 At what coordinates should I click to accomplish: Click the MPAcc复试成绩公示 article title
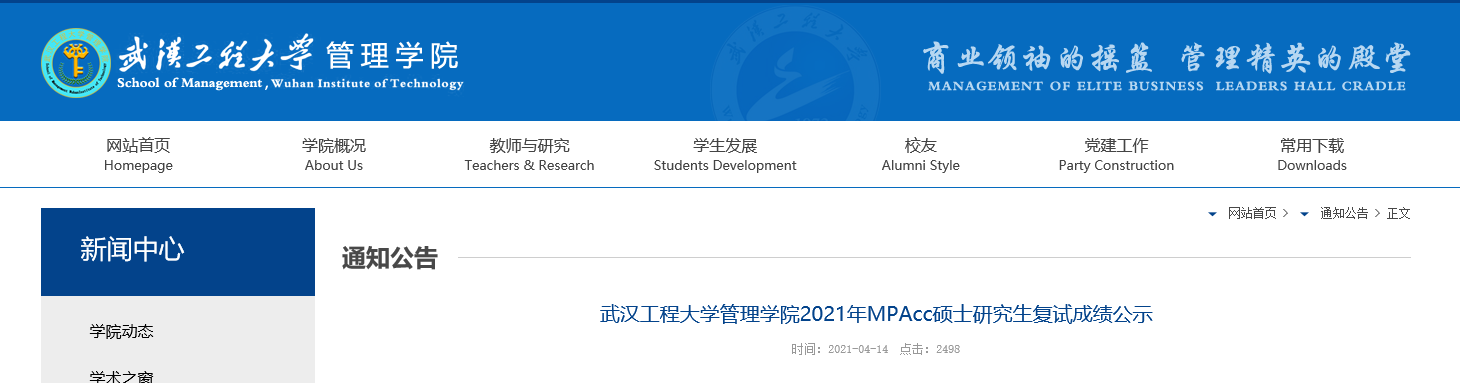pyautogui.click(x=876, y=315)
